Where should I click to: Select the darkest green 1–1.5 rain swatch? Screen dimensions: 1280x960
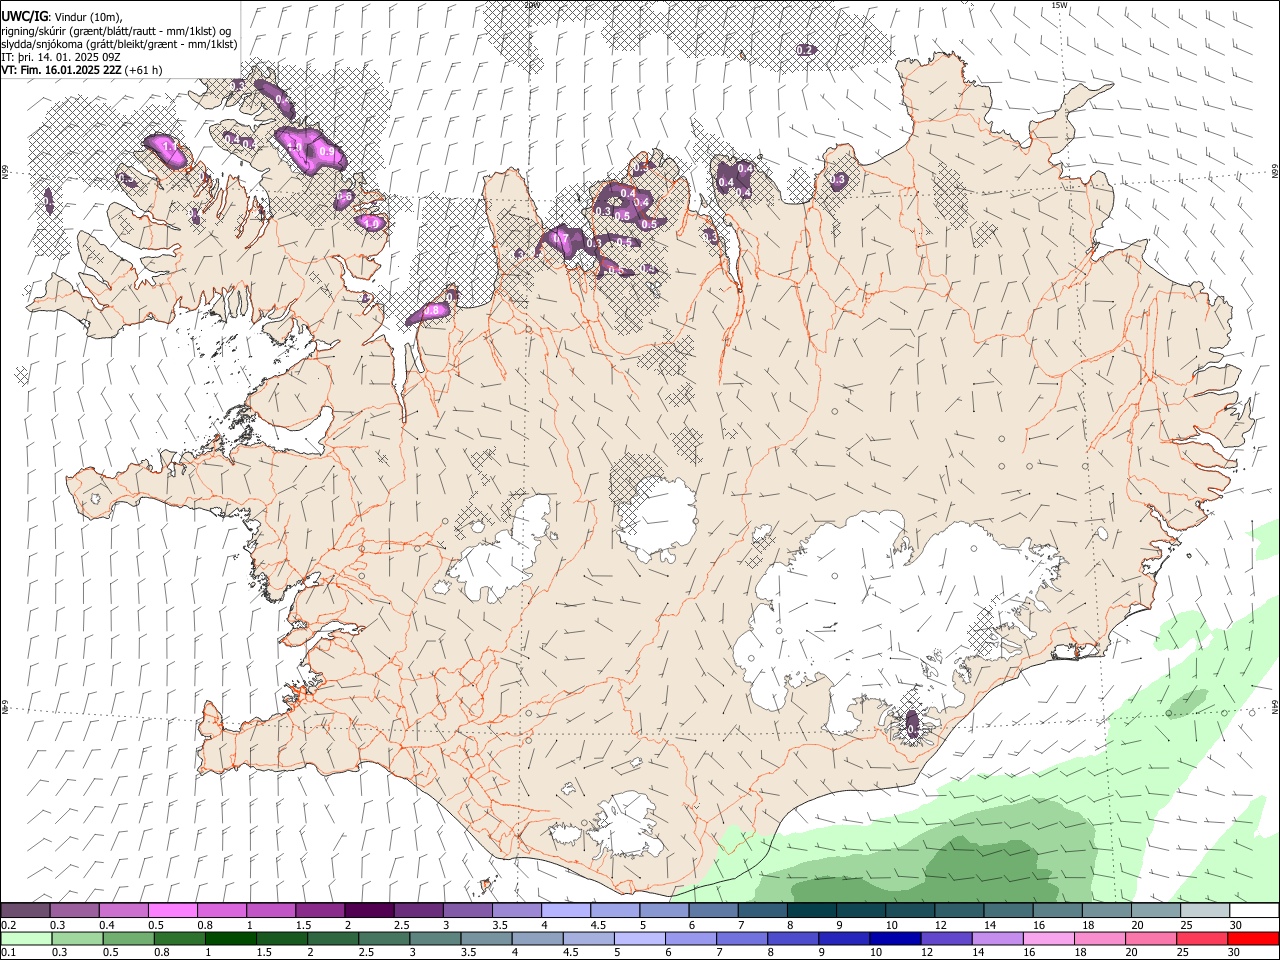point(230,938)
